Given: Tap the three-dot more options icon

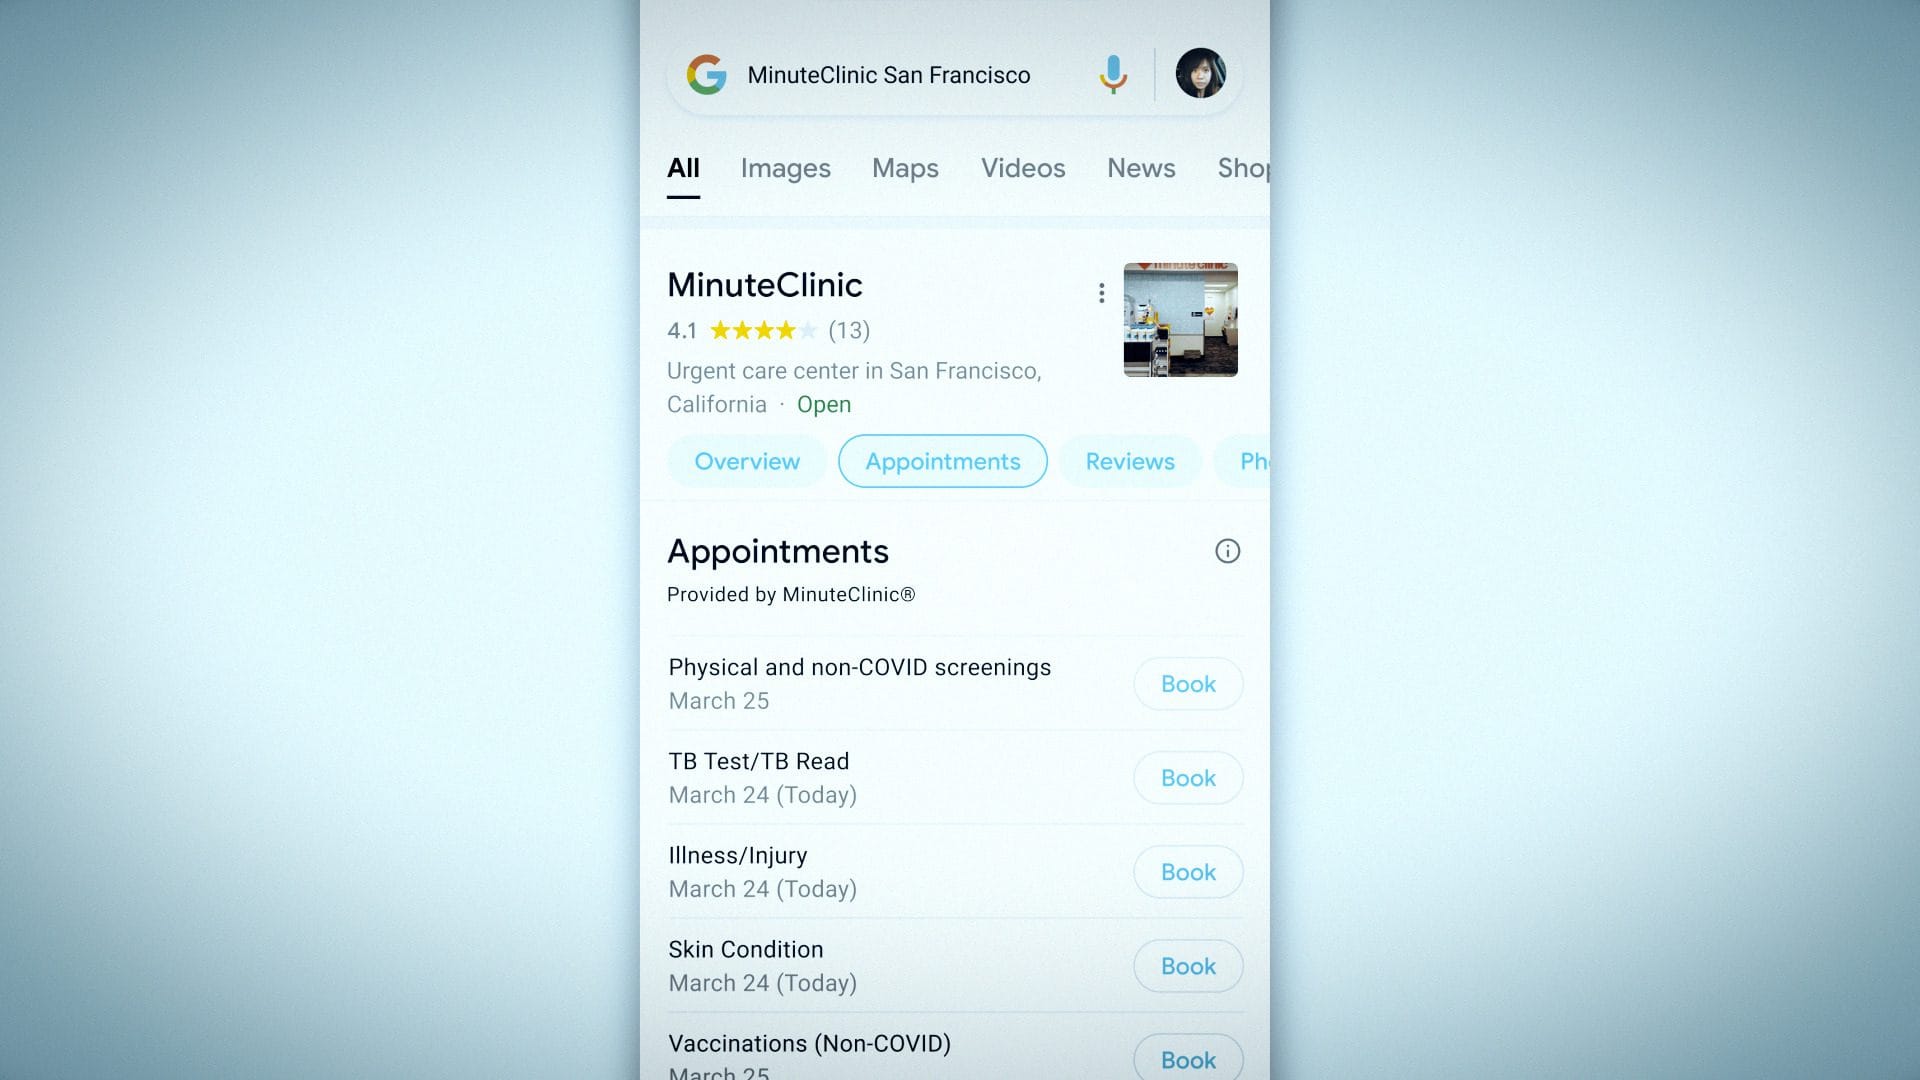Looking at the screenshot, I should click(x=1100, y=291).
